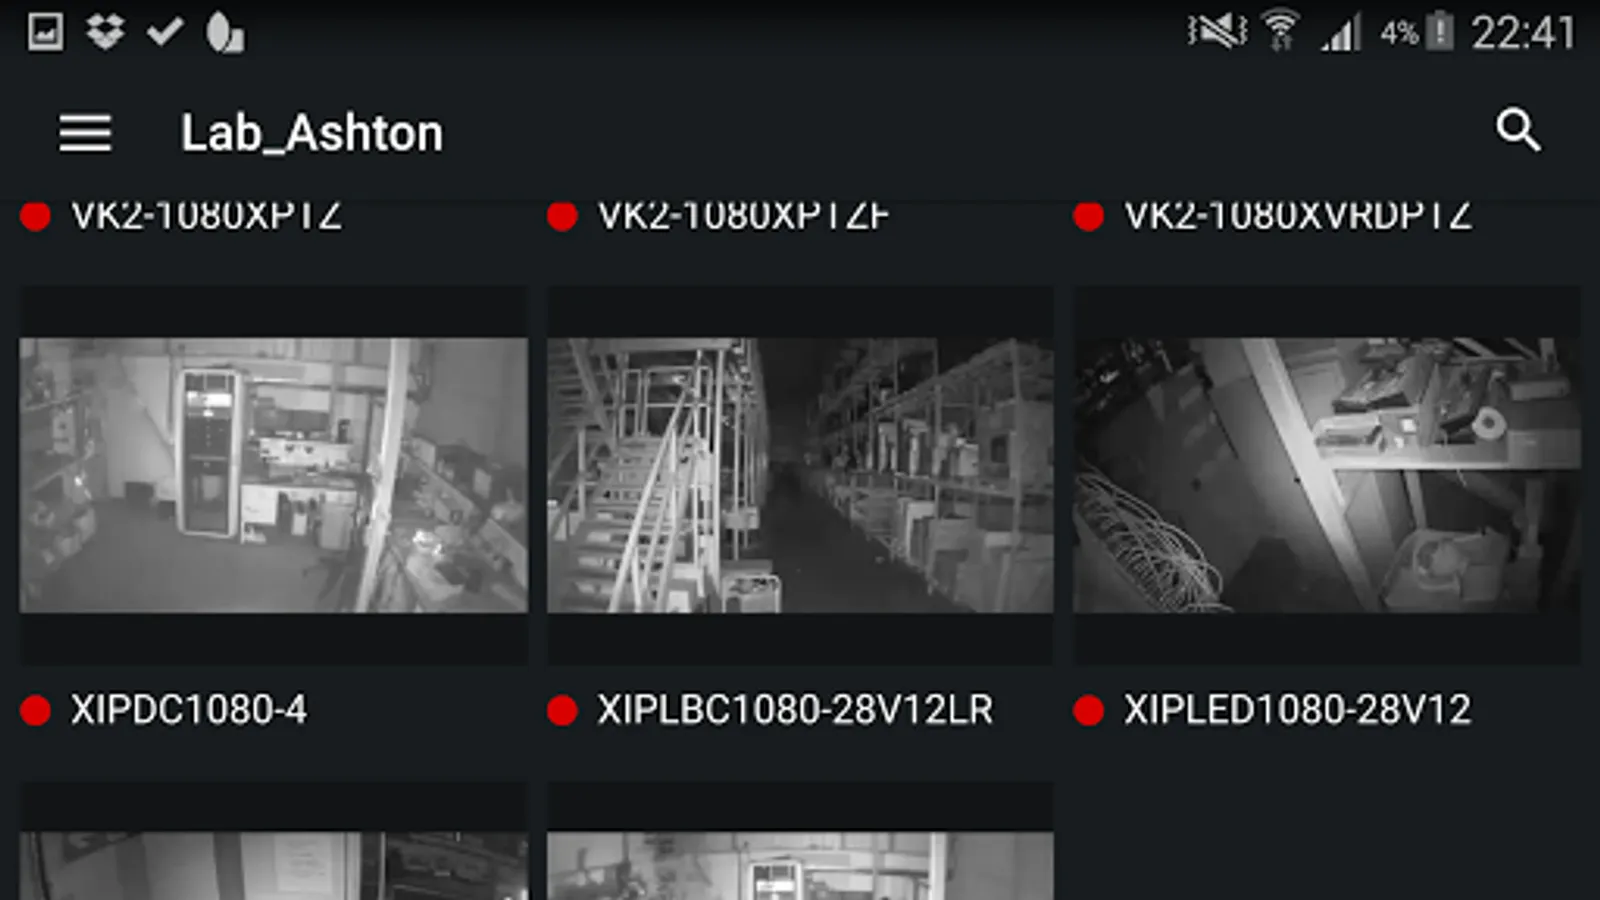Open the XIPLBC1080-28V12LR stairway camera feed

(800, 475)
